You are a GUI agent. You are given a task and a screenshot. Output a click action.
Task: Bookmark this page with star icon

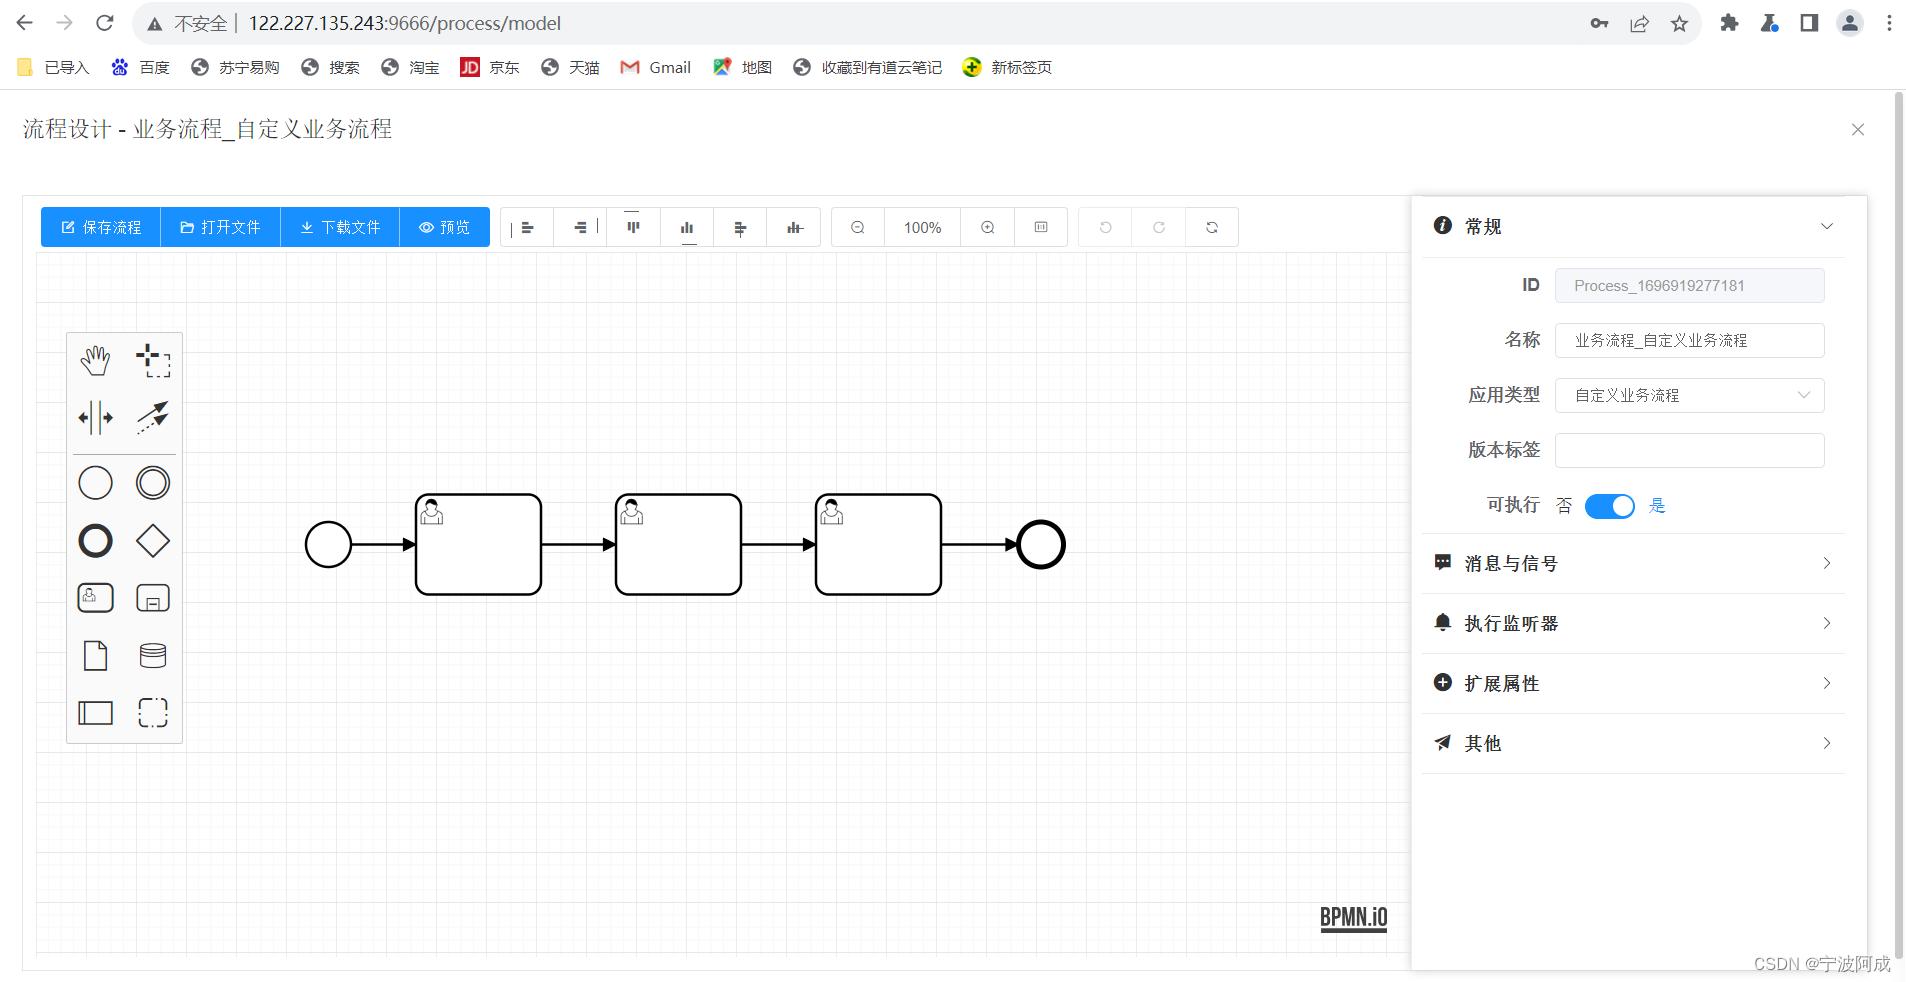coord(1679,23)
